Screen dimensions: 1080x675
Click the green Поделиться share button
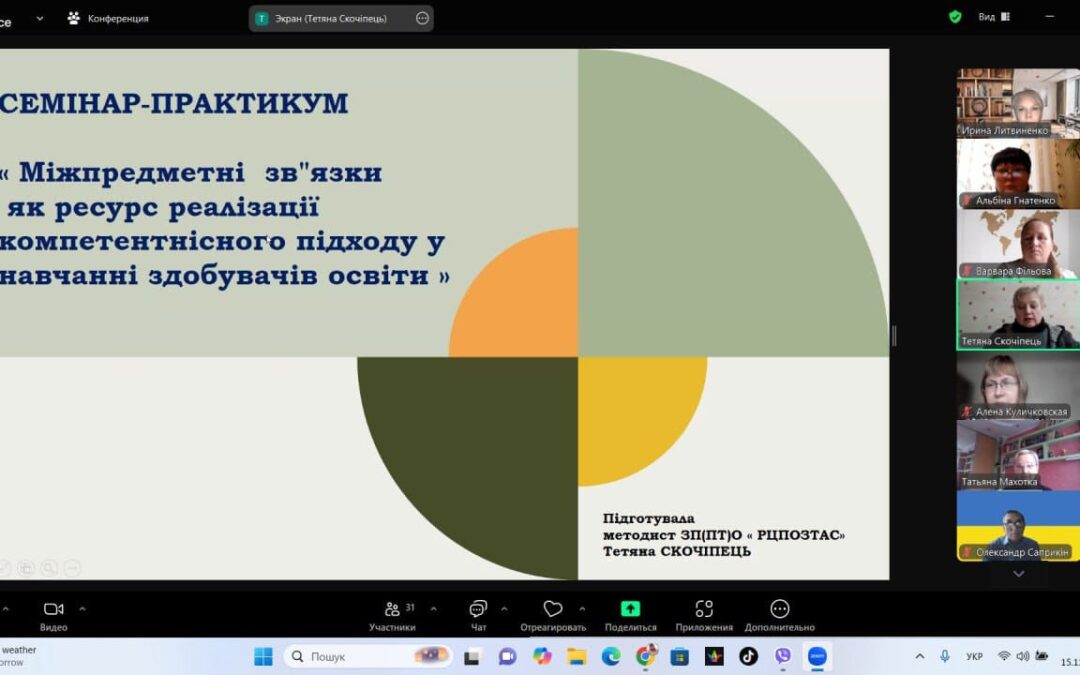629,608
